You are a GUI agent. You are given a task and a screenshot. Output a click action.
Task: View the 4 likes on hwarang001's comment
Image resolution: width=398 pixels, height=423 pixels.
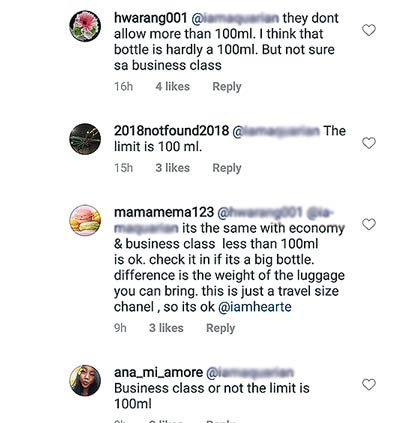point(172,87)
